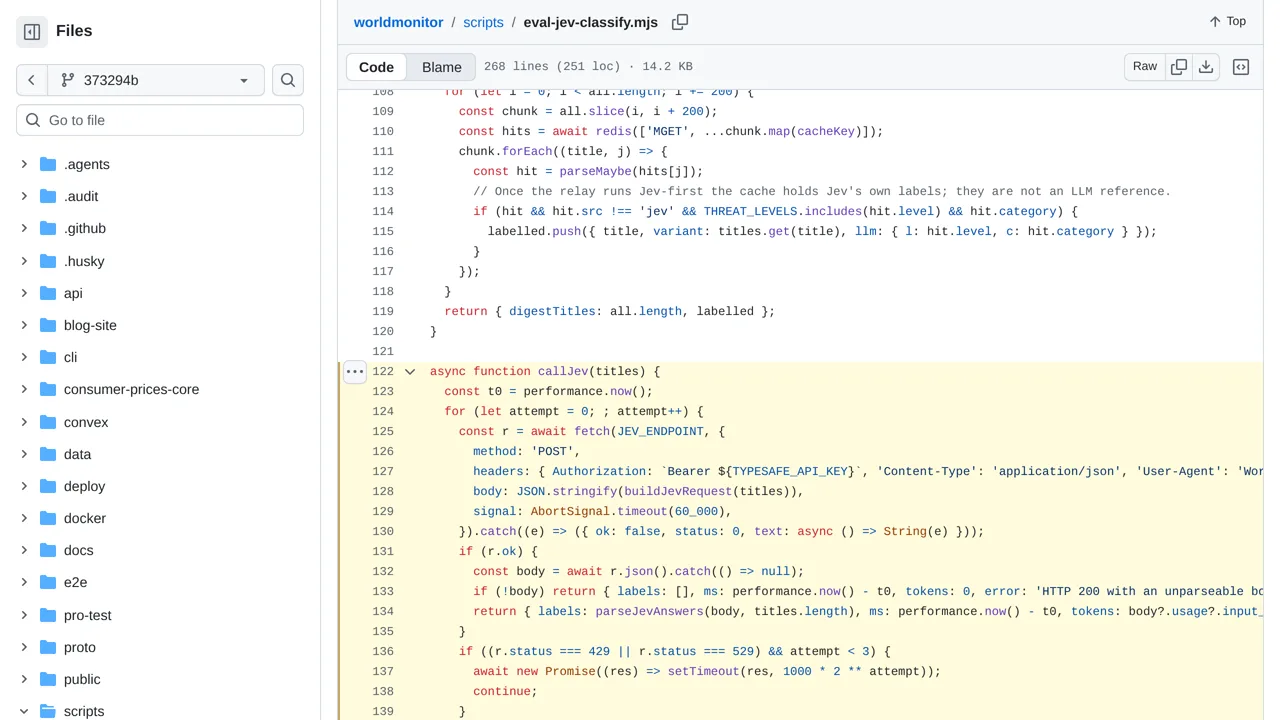Expand the proto folder chevron
This screenshot has width=1280, height=720.
click(24, 647)
